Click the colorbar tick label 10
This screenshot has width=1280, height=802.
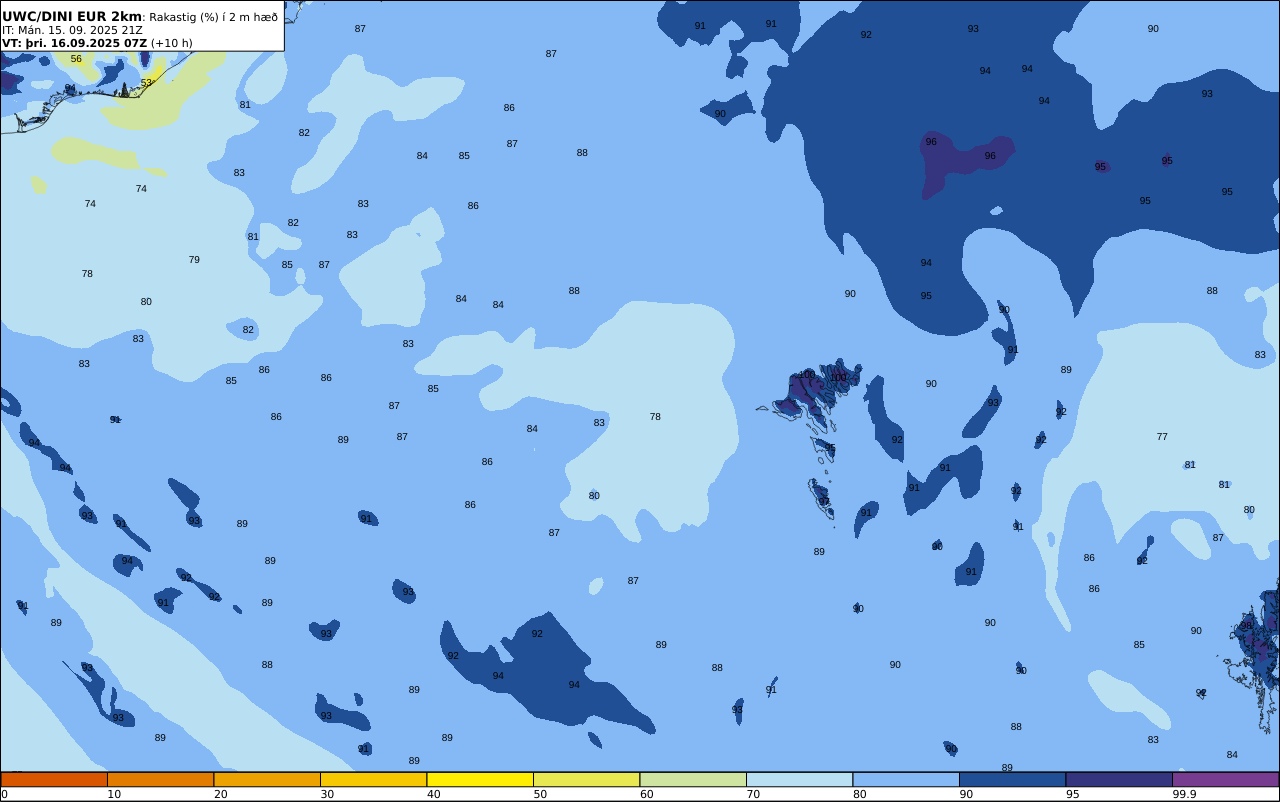pyautogui.click(x=114, y=794)
